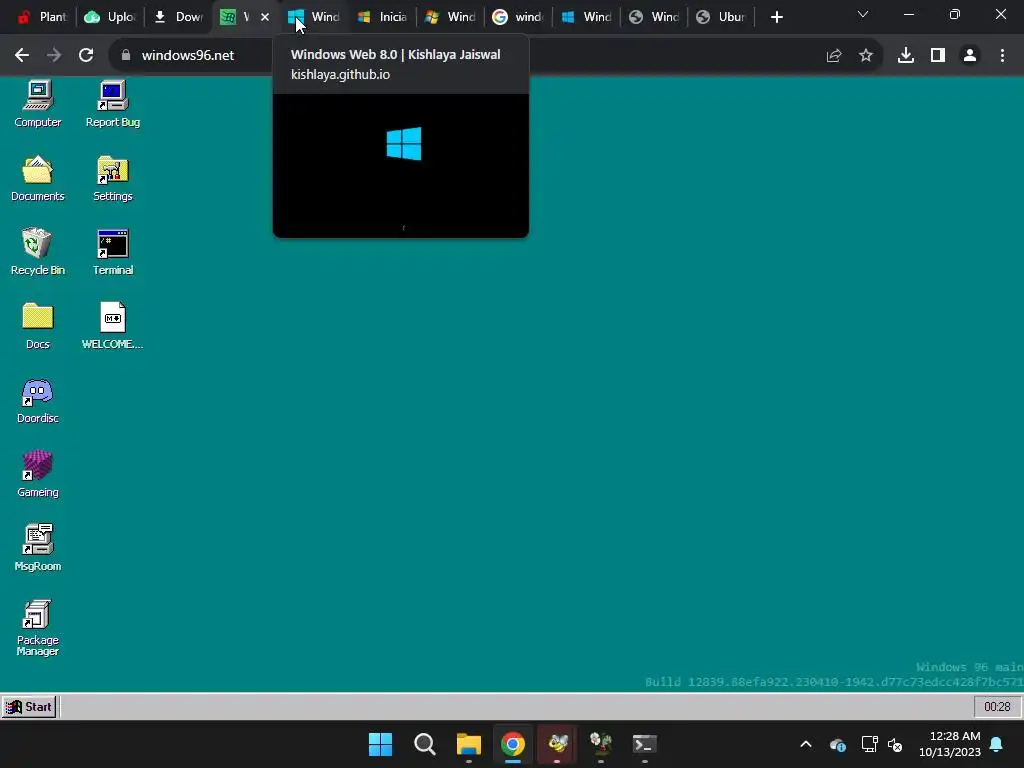Switch to the Uplo cloud tab
Viewport: 1024px width, 768px height.
(110, 17)
